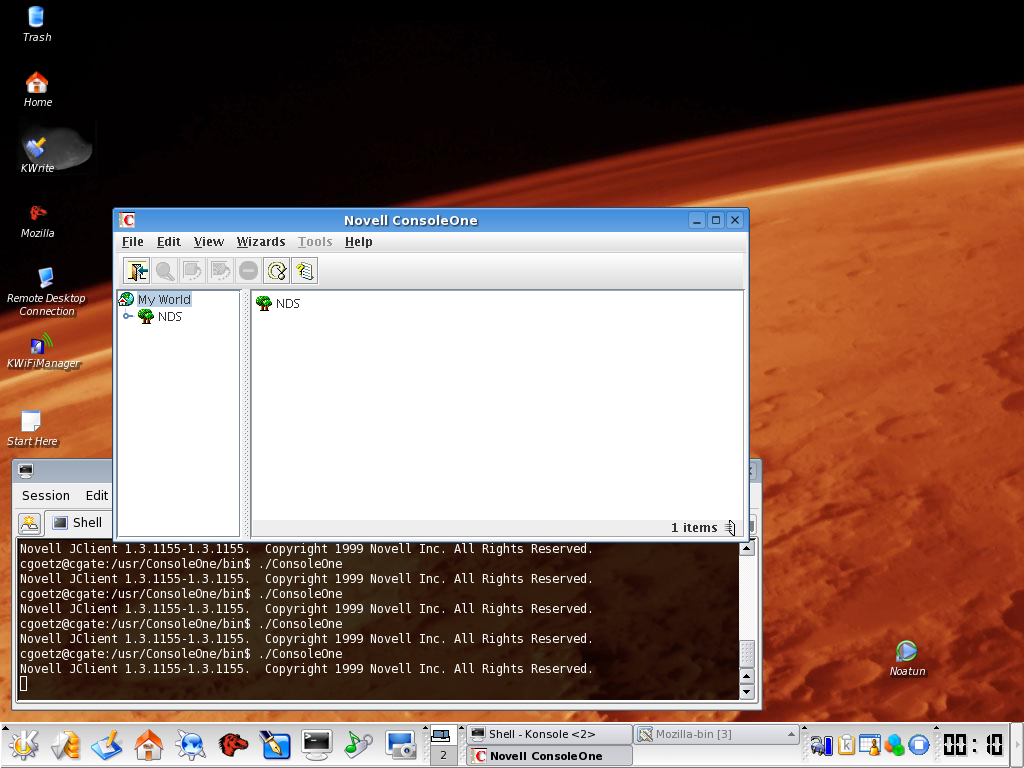Click the '1 items' status bar text

pyautogui.click(x=694, y=528)
